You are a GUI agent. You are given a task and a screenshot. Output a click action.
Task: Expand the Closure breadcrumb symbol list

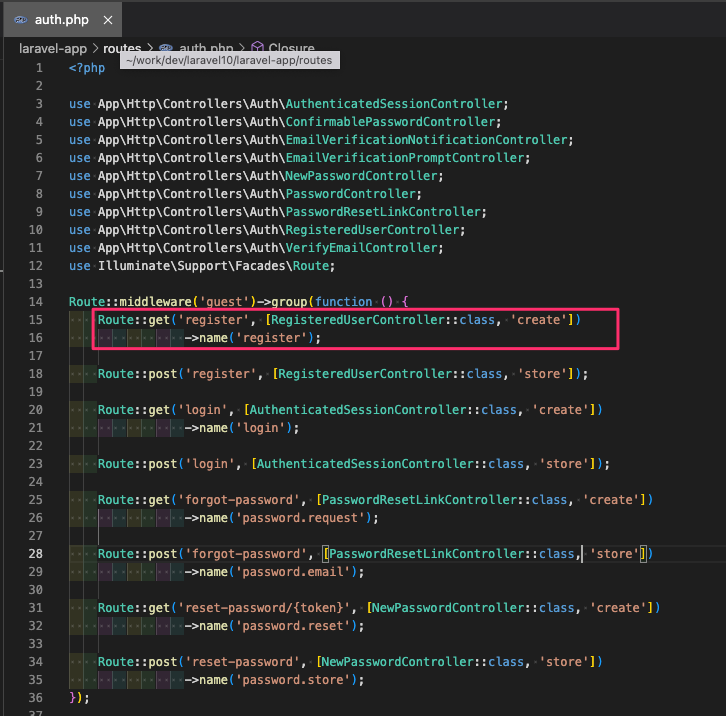pos(291,48)
